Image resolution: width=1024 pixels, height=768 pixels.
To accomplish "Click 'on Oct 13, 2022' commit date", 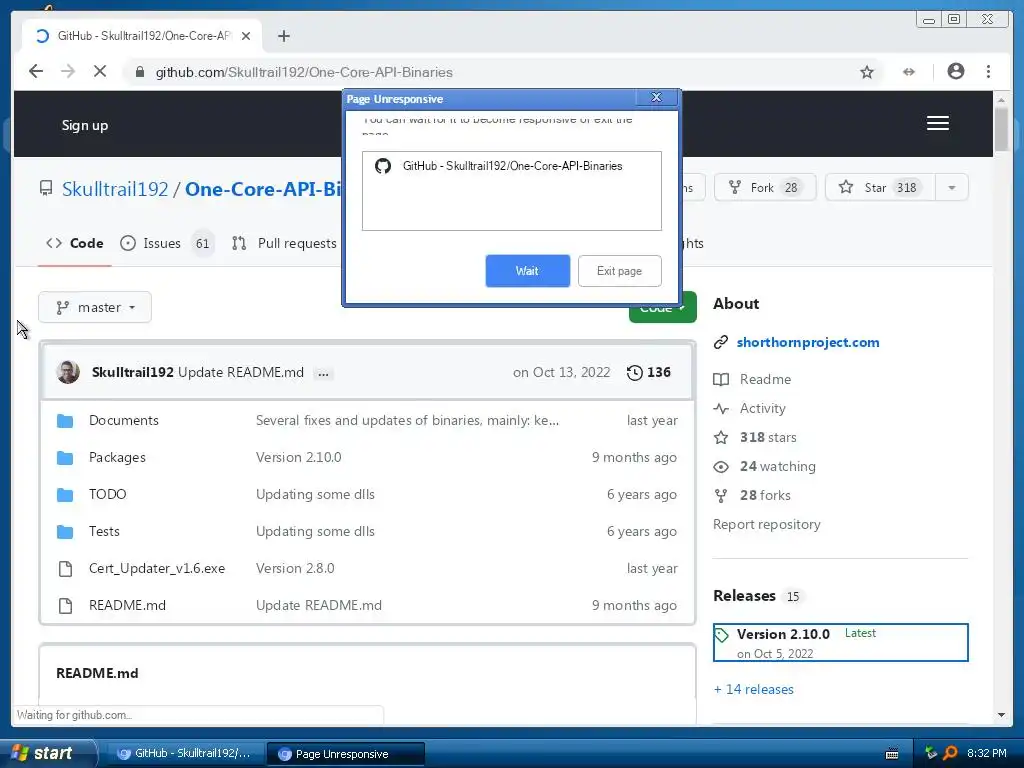I will (x=562, y=372).
